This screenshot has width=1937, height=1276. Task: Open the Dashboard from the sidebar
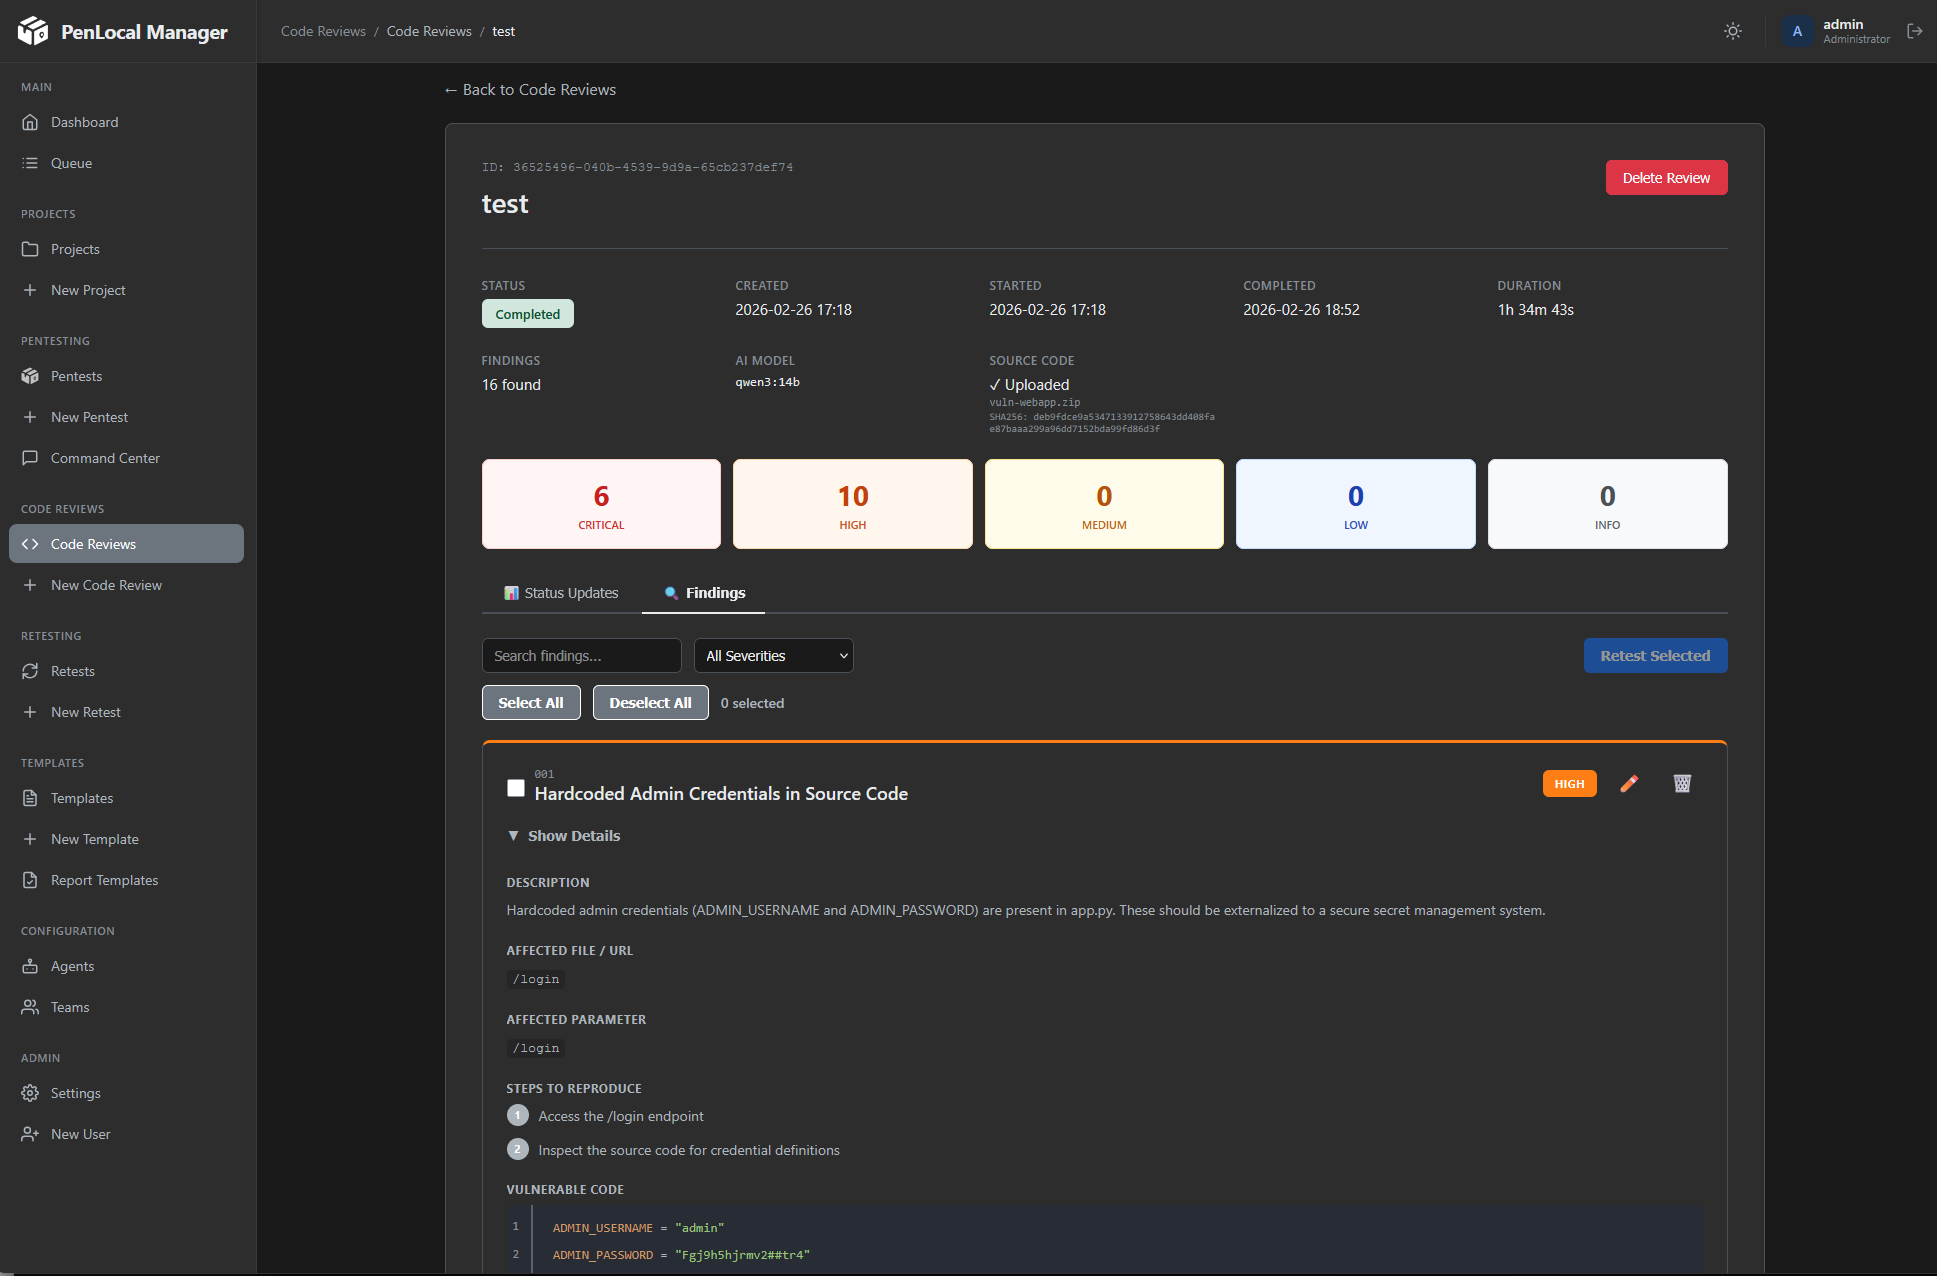click(85, 122)
